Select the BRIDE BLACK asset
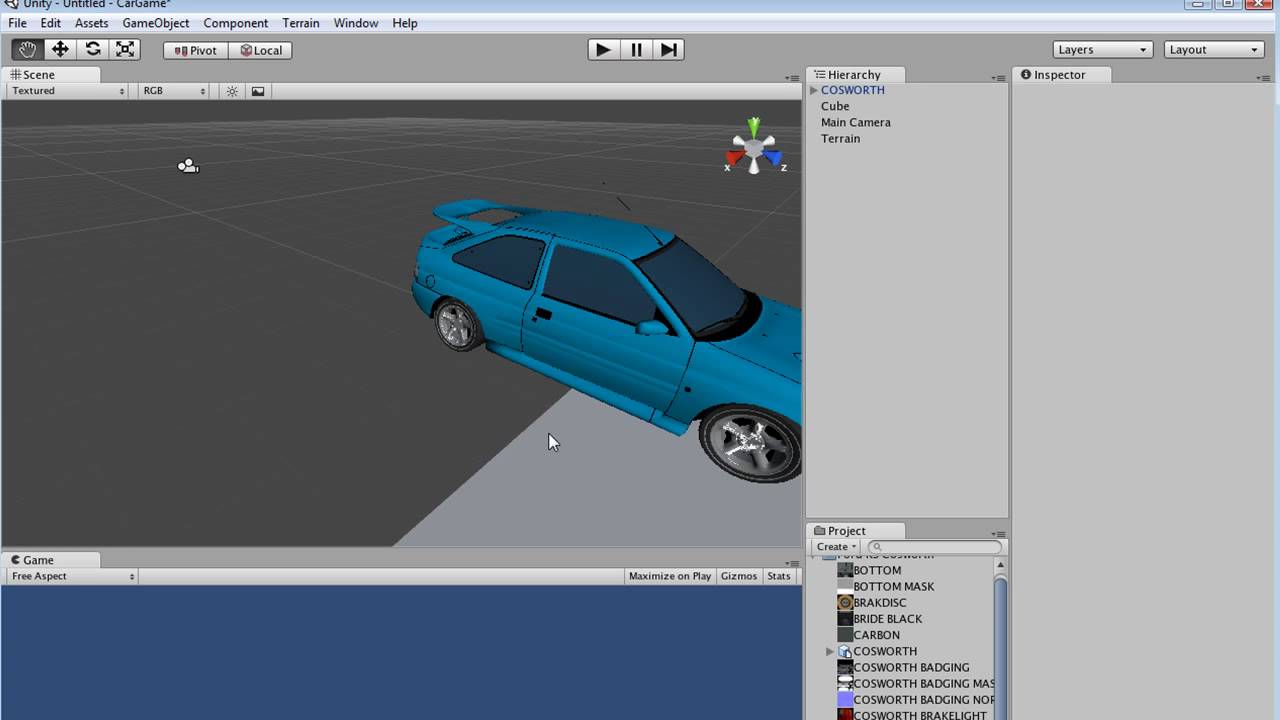The image size is (1280, 720). coord(888,618)
